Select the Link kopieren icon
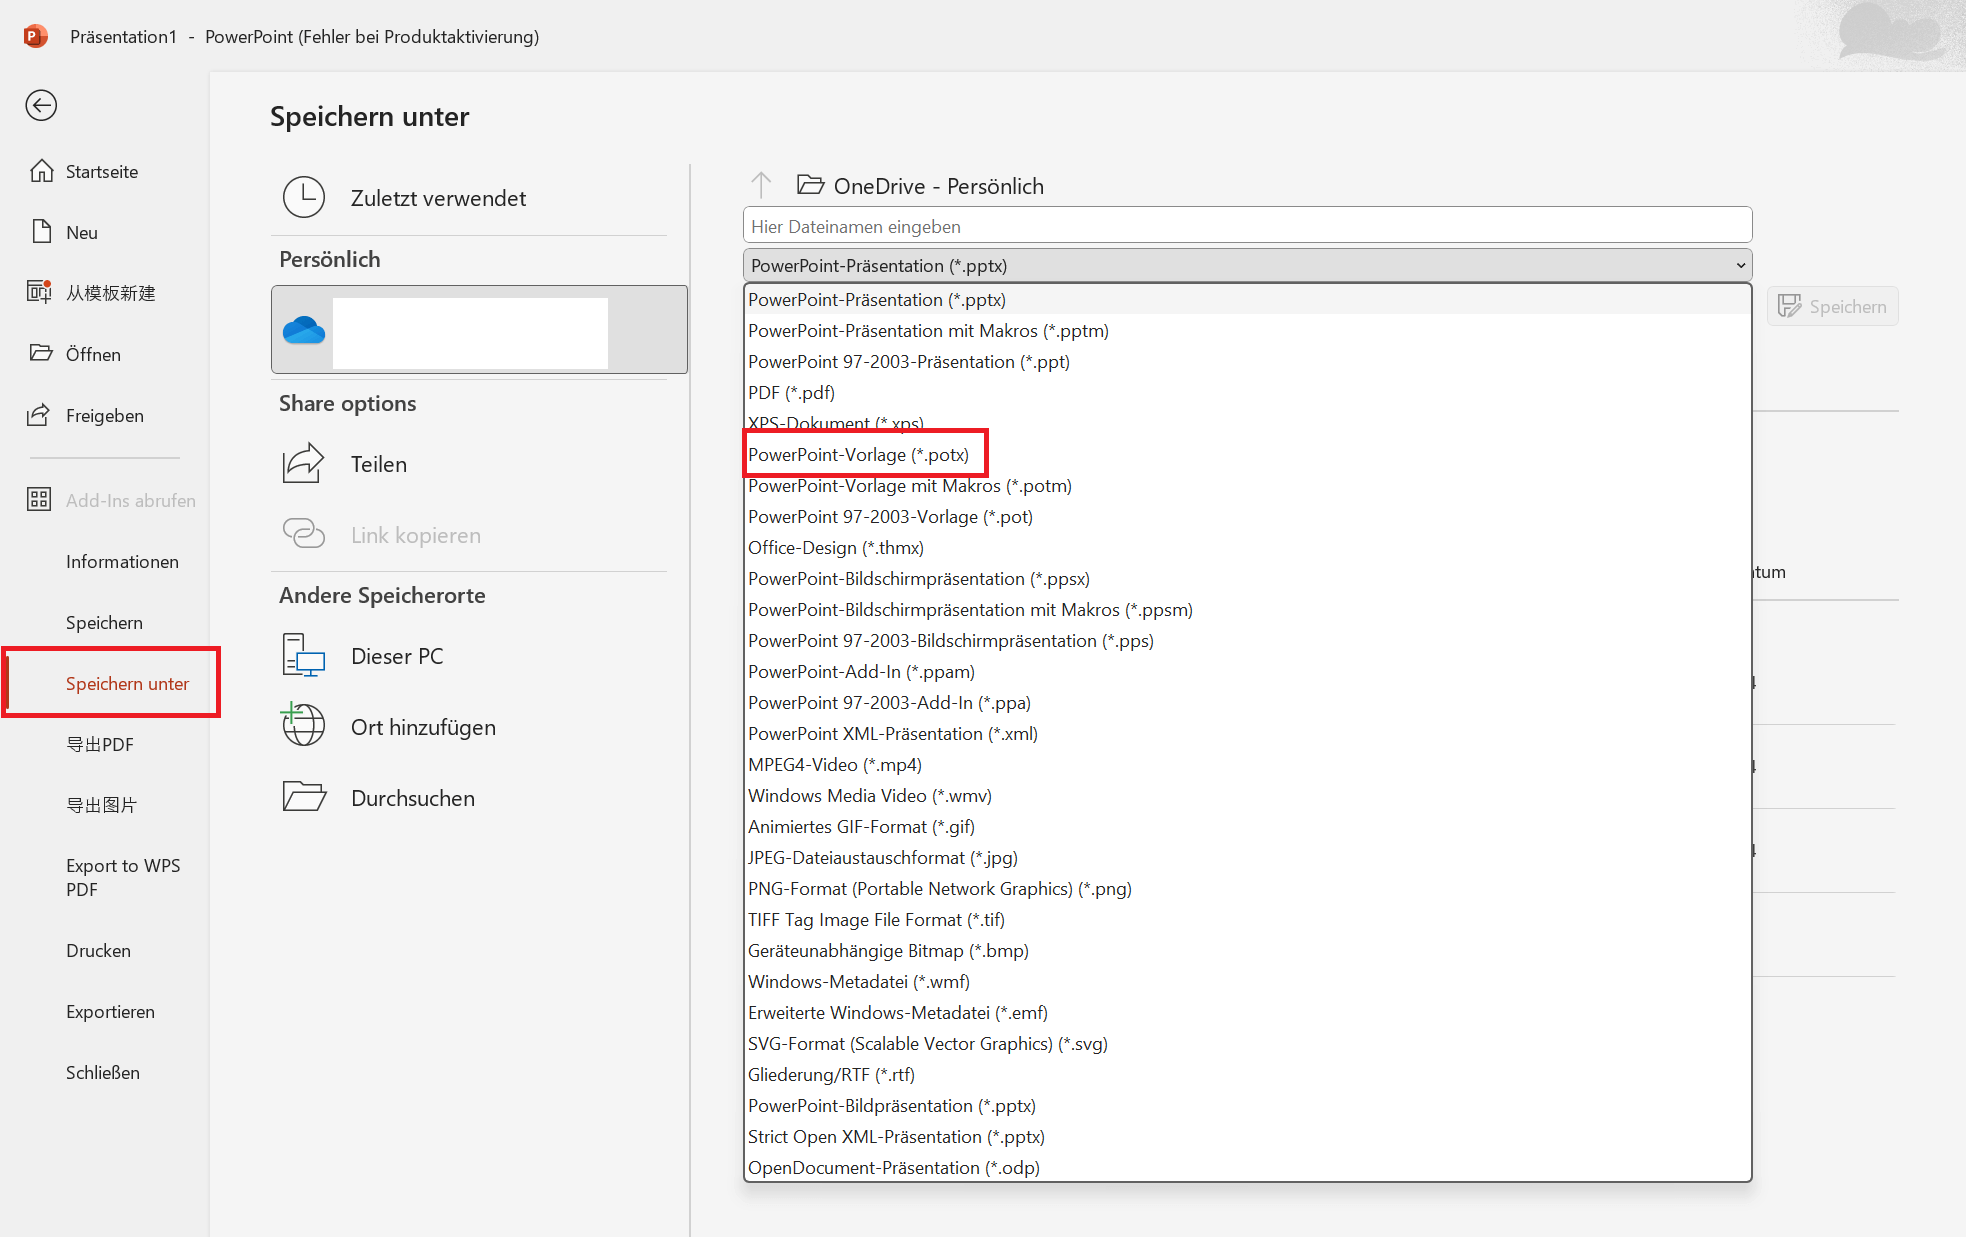The image size is (1966, 1237). (304, 534)
